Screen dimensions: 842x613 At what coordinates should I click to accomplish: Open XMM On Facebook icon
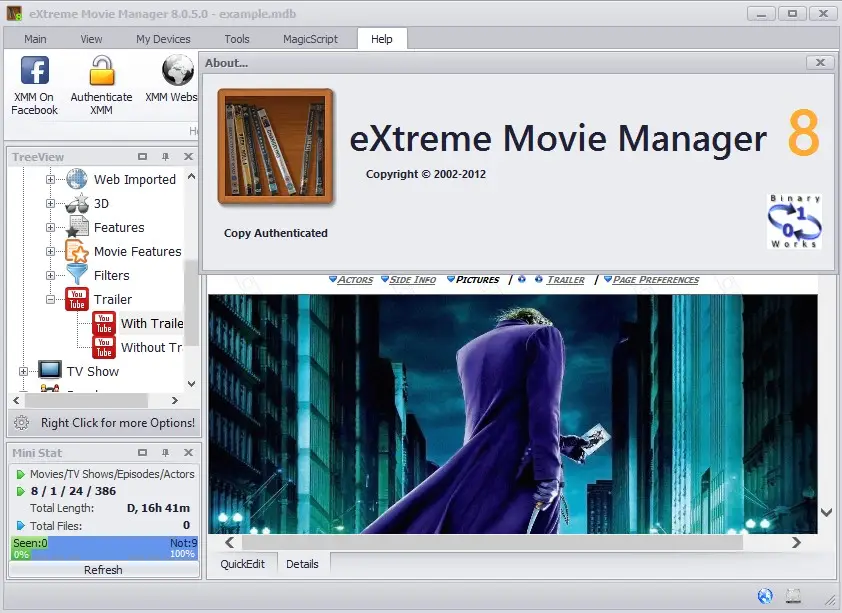tap(34, 71)
